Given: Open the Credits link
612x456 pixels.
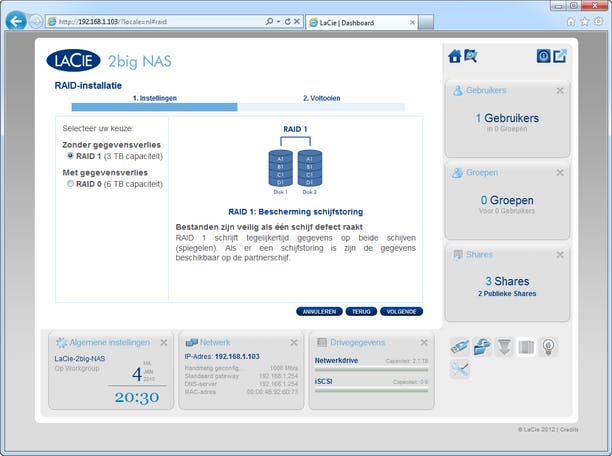Looking at the screenshot, I should click(569, 429).
